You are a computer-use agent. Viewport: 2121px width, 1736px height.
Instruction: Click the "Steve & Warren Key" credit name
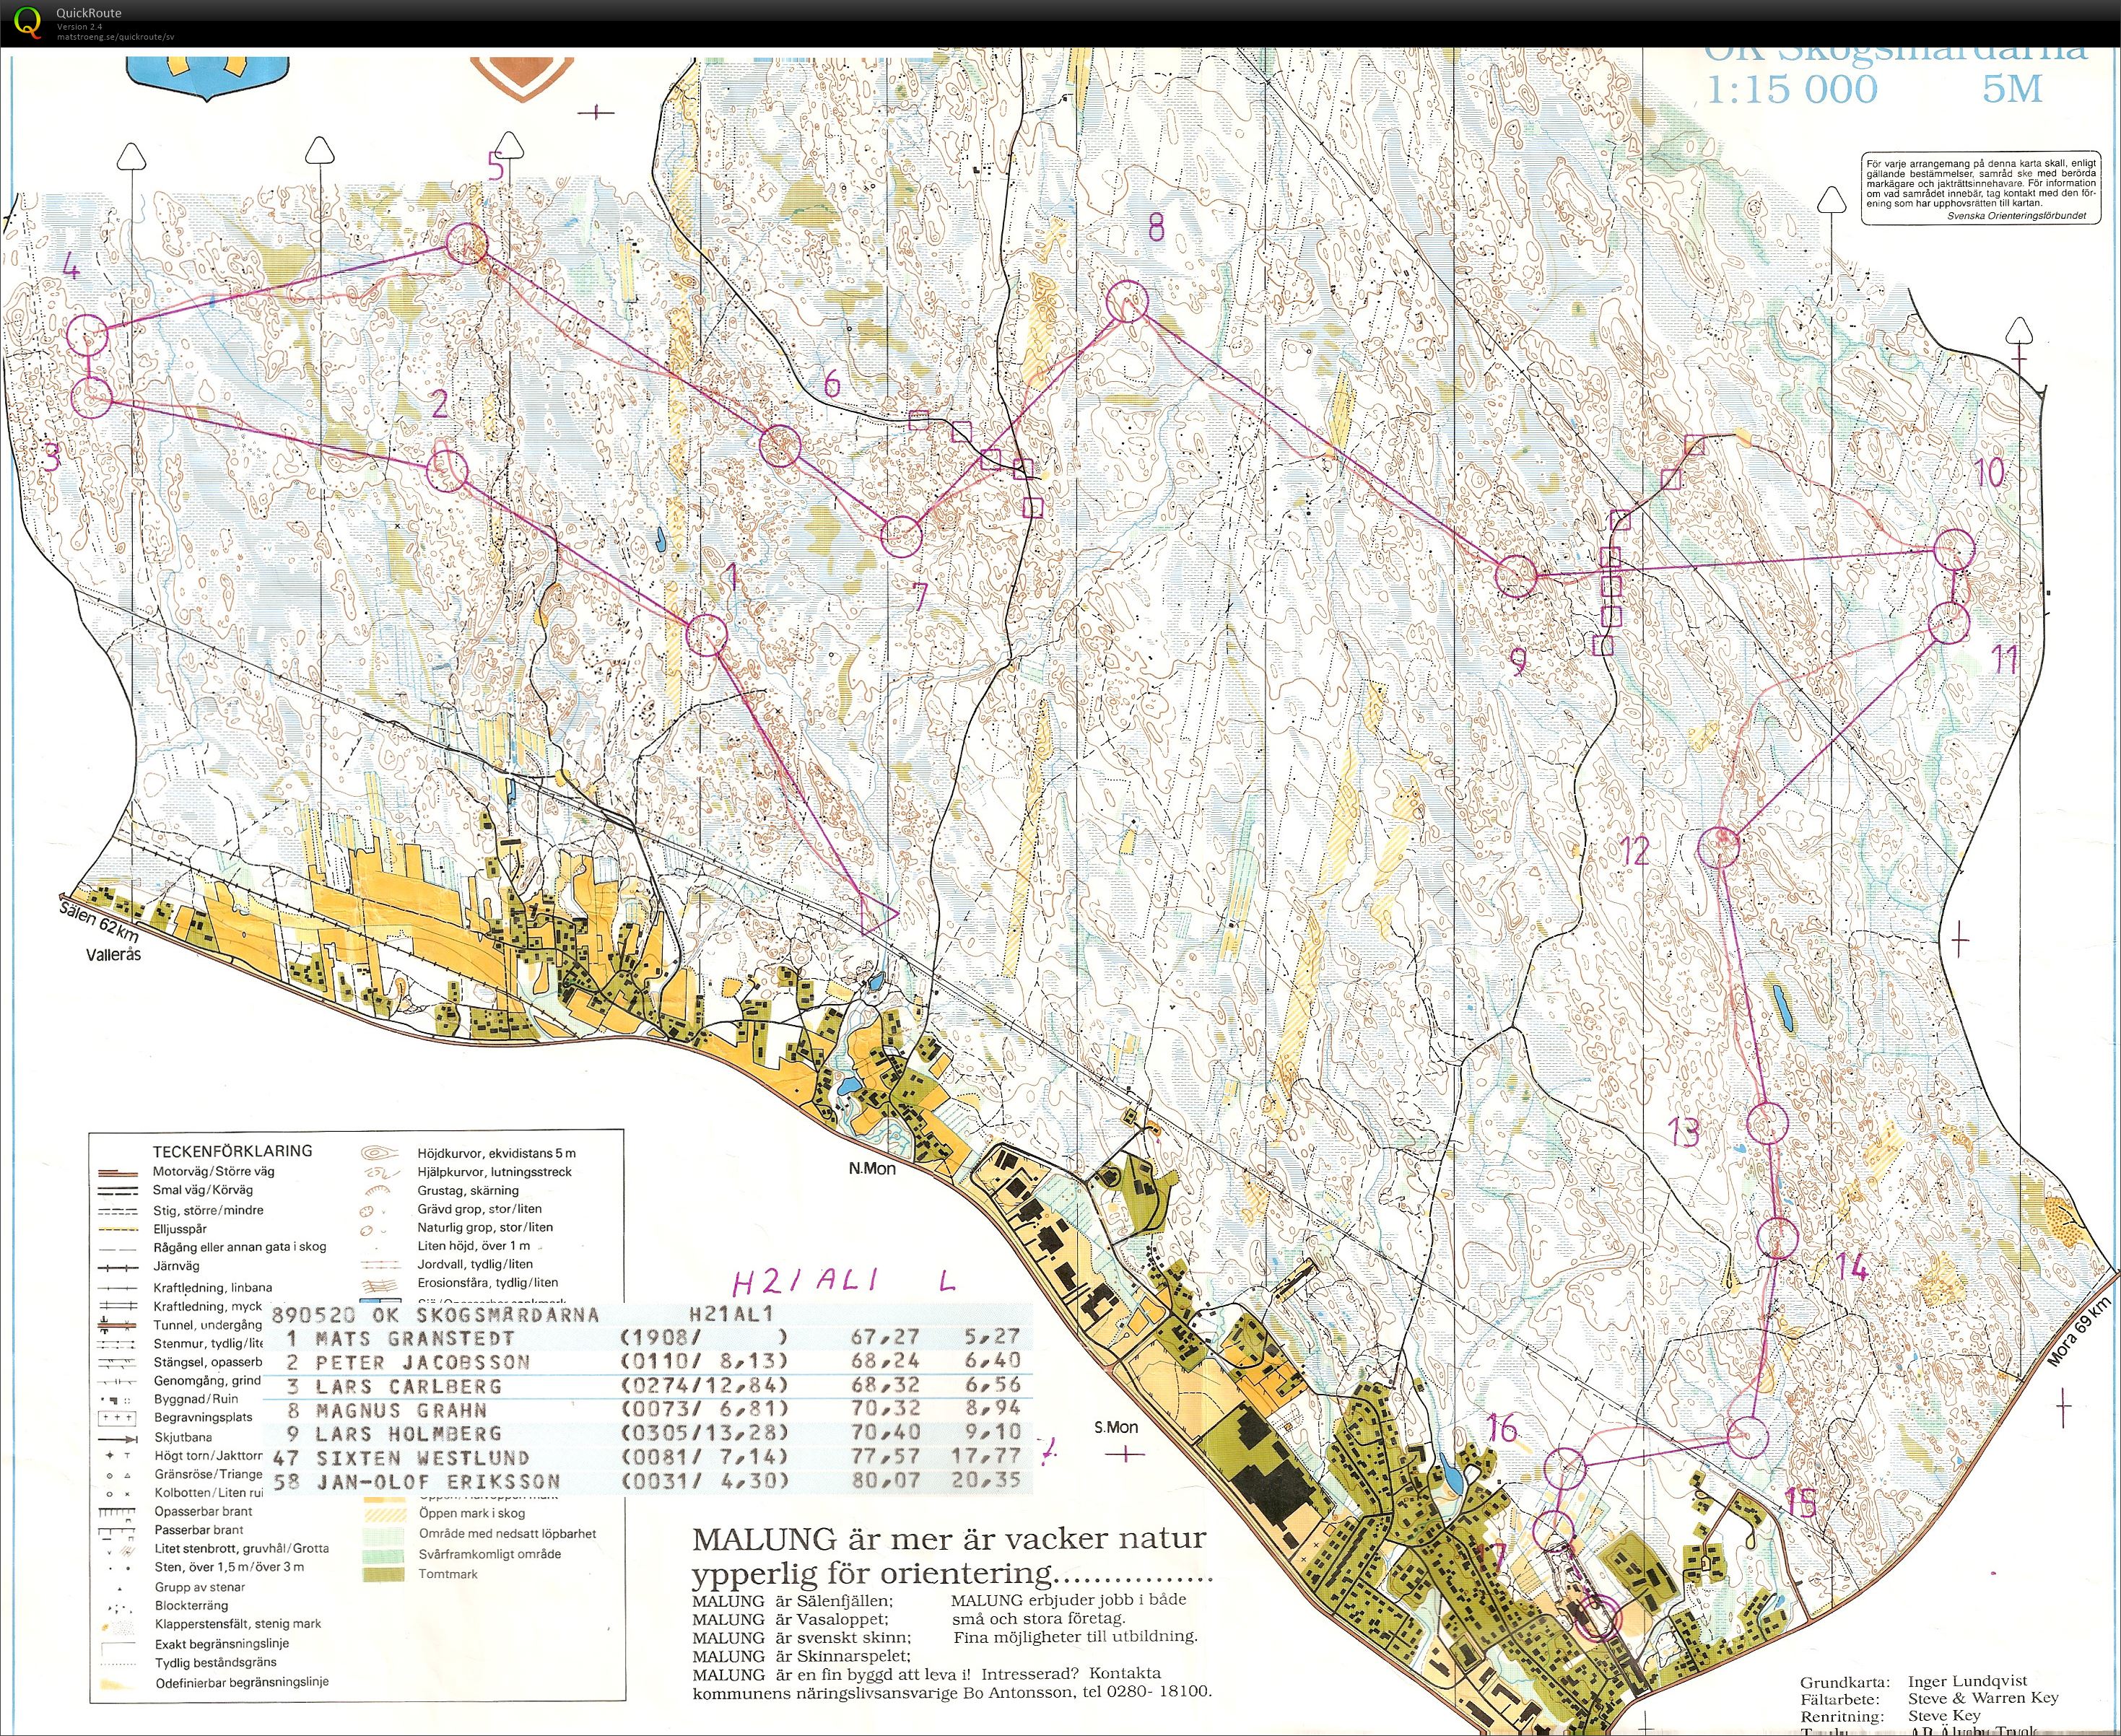coord(1983,1698)
